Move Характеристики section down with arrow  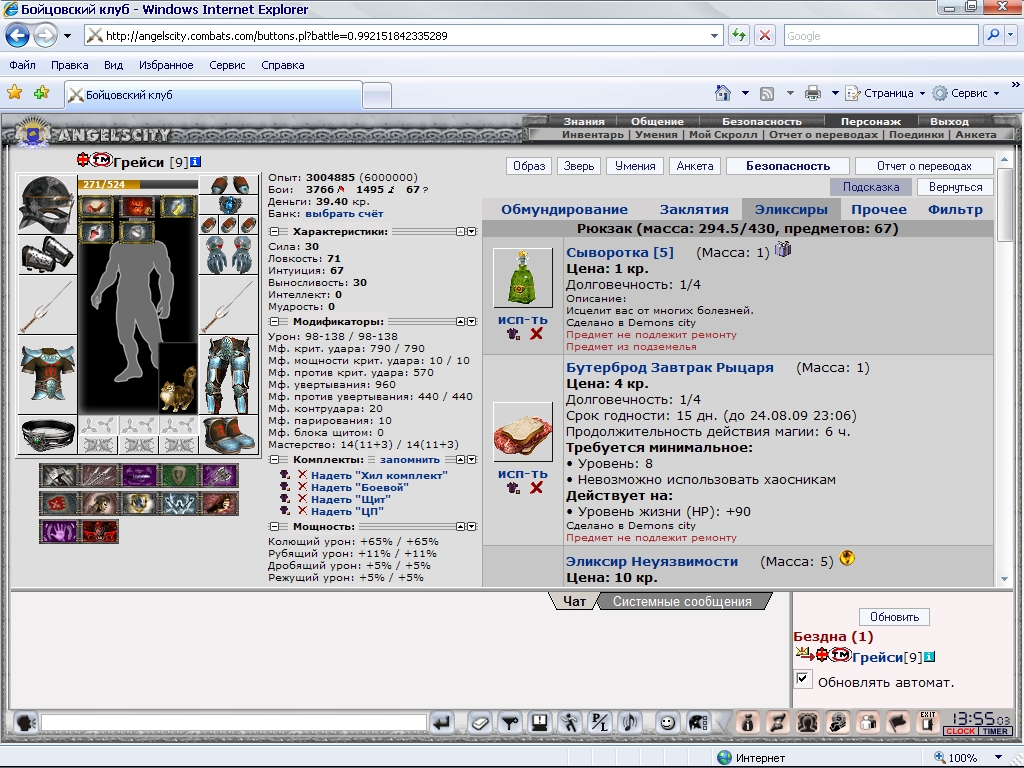[472, 232]
